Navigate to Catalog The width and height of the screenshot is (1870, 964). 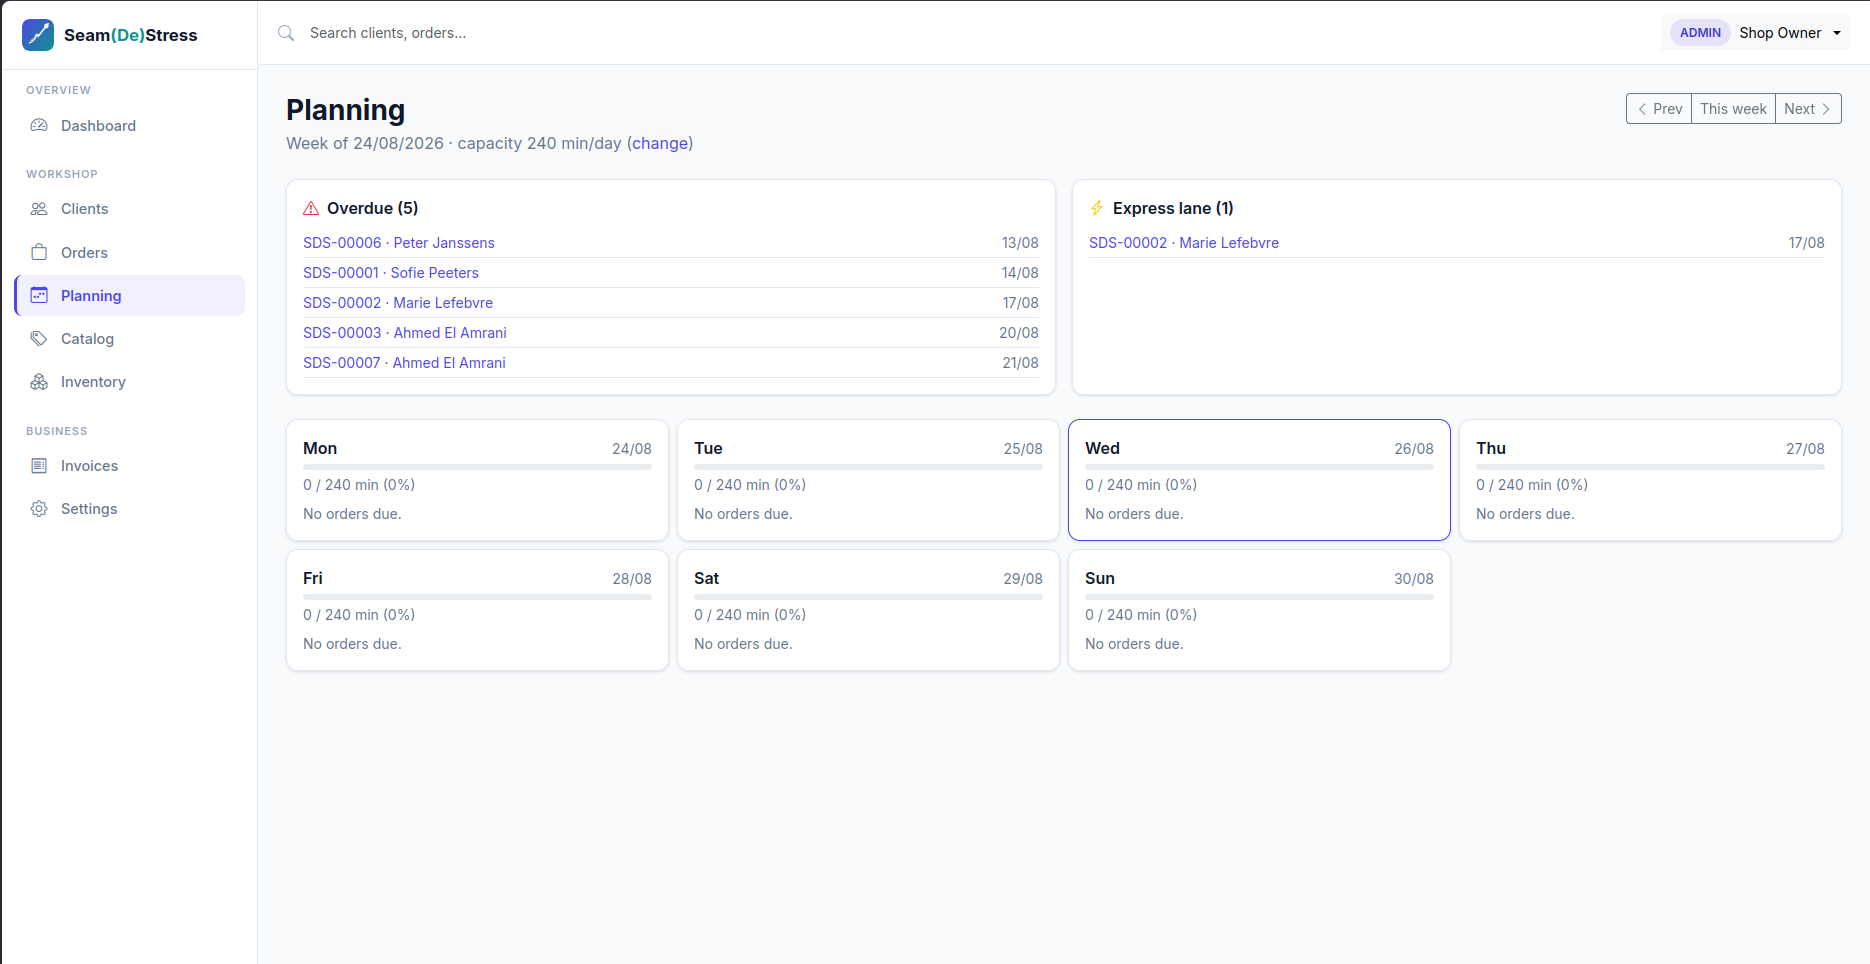tap(130, 338)
